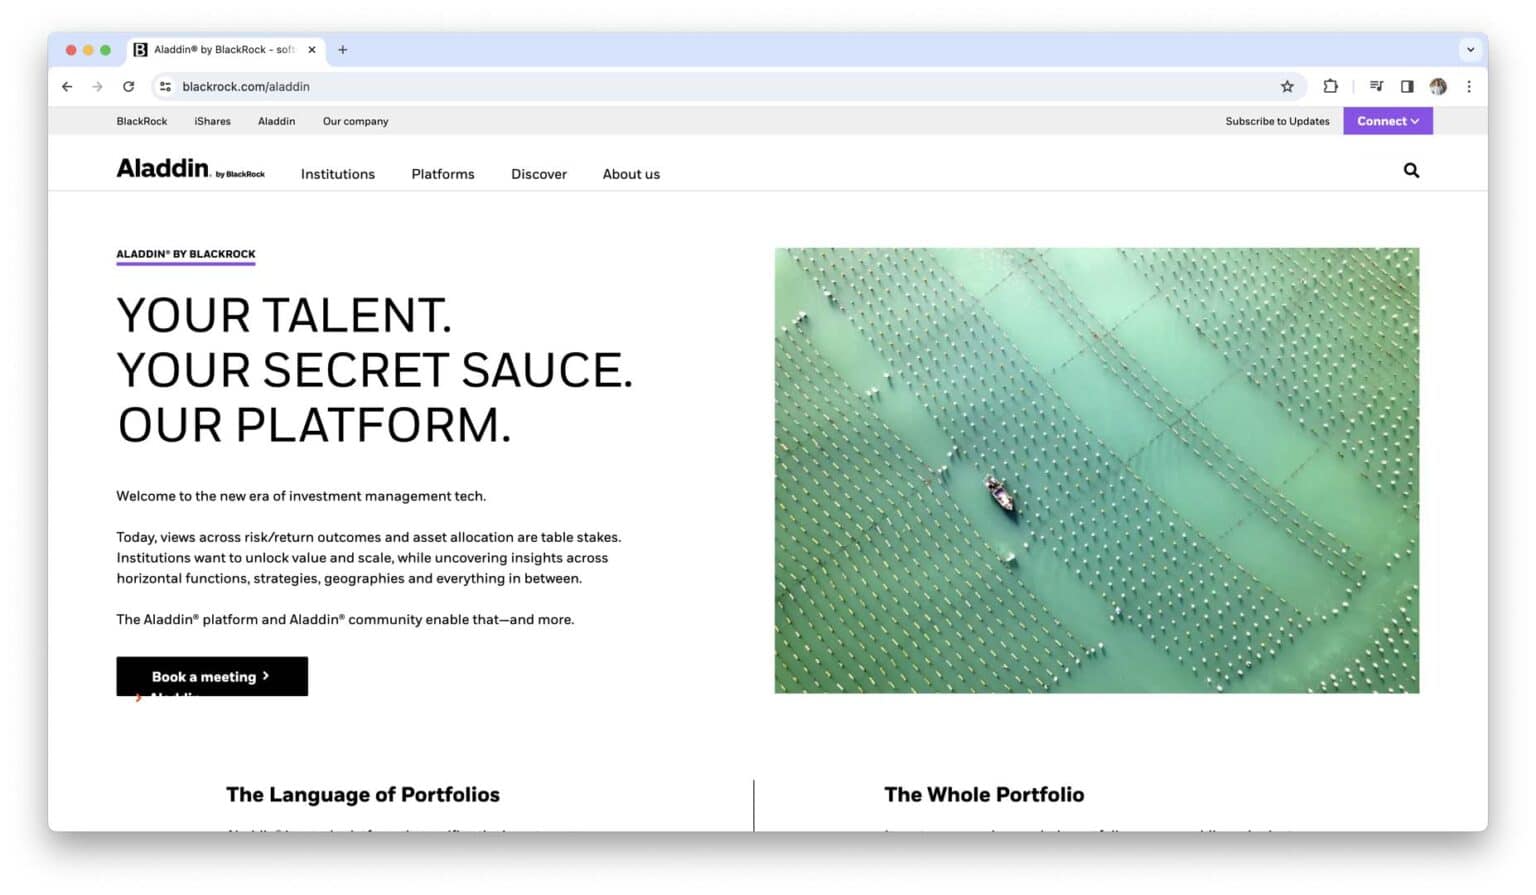The height and width of the screenshot is (895, 1536).
Task: Reload the current page
Action: click(x=129, y=86)
